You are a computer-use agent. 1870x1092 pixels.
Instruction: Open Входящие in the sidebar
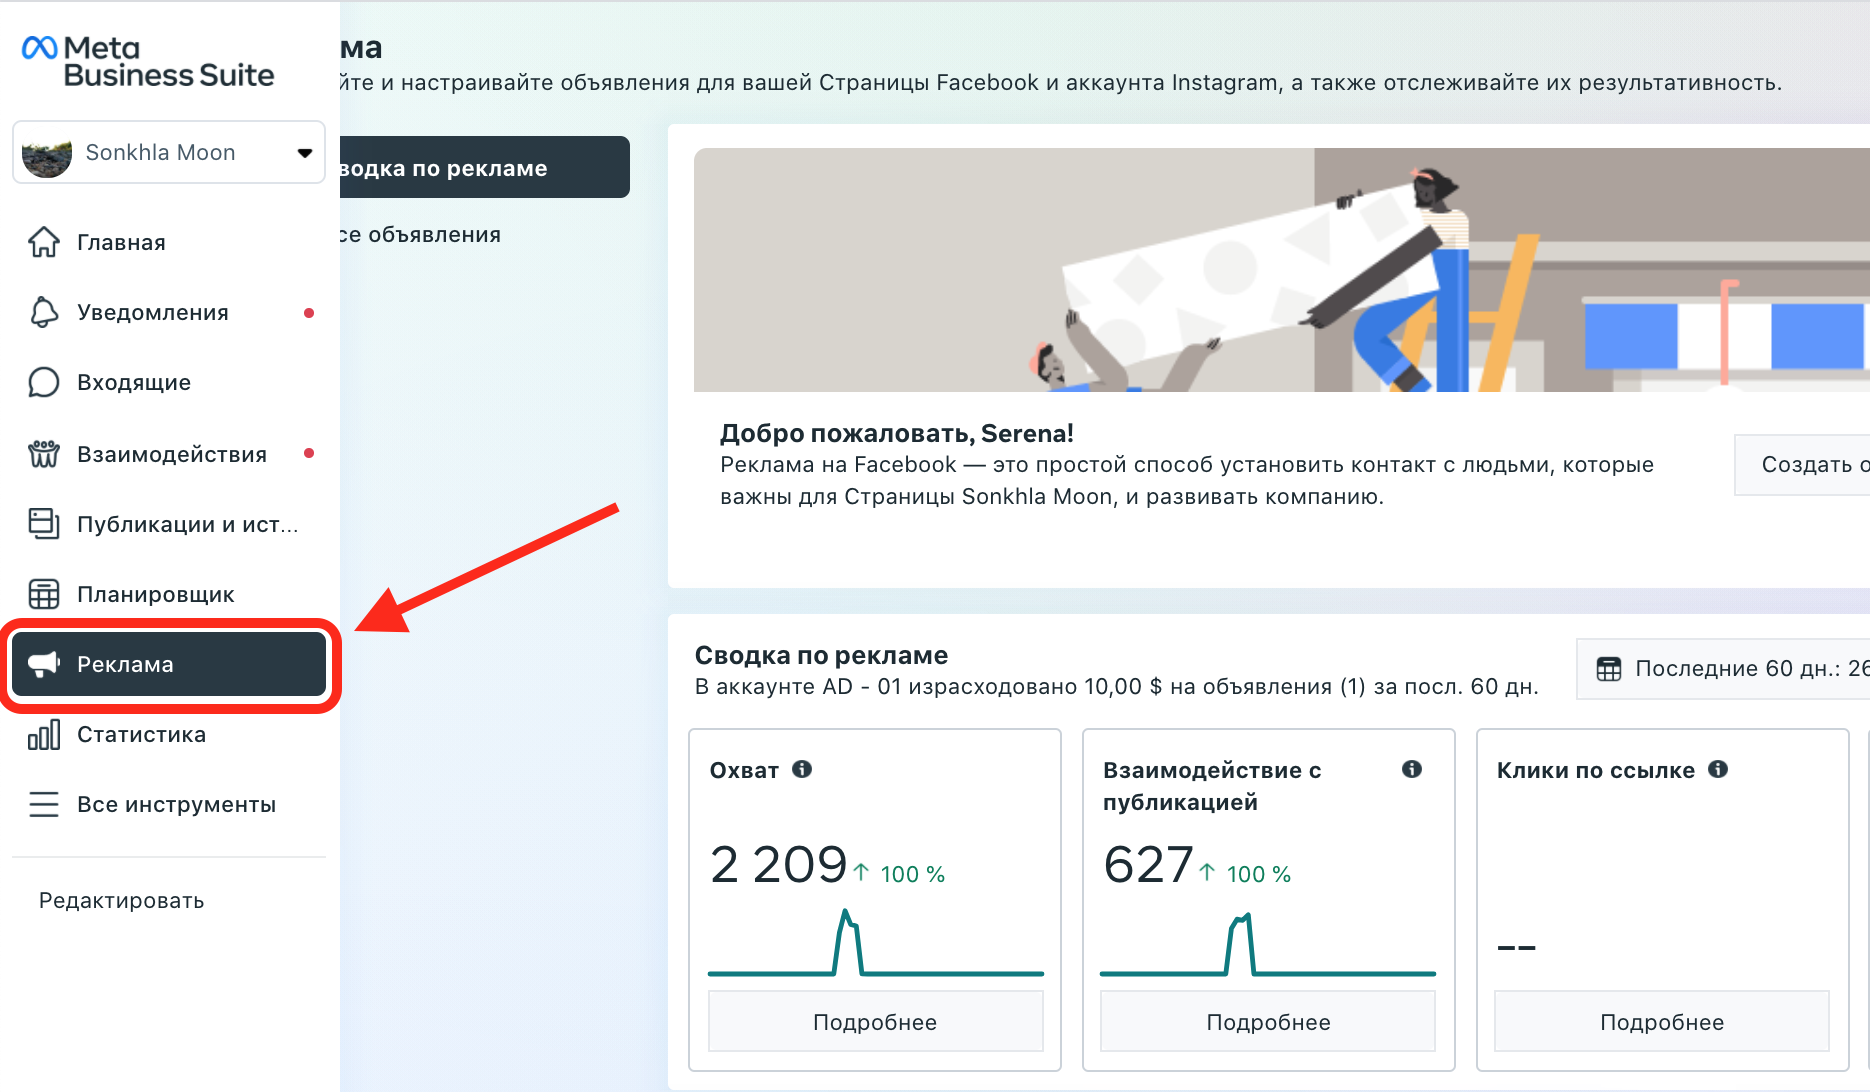(x=169, y=382)
